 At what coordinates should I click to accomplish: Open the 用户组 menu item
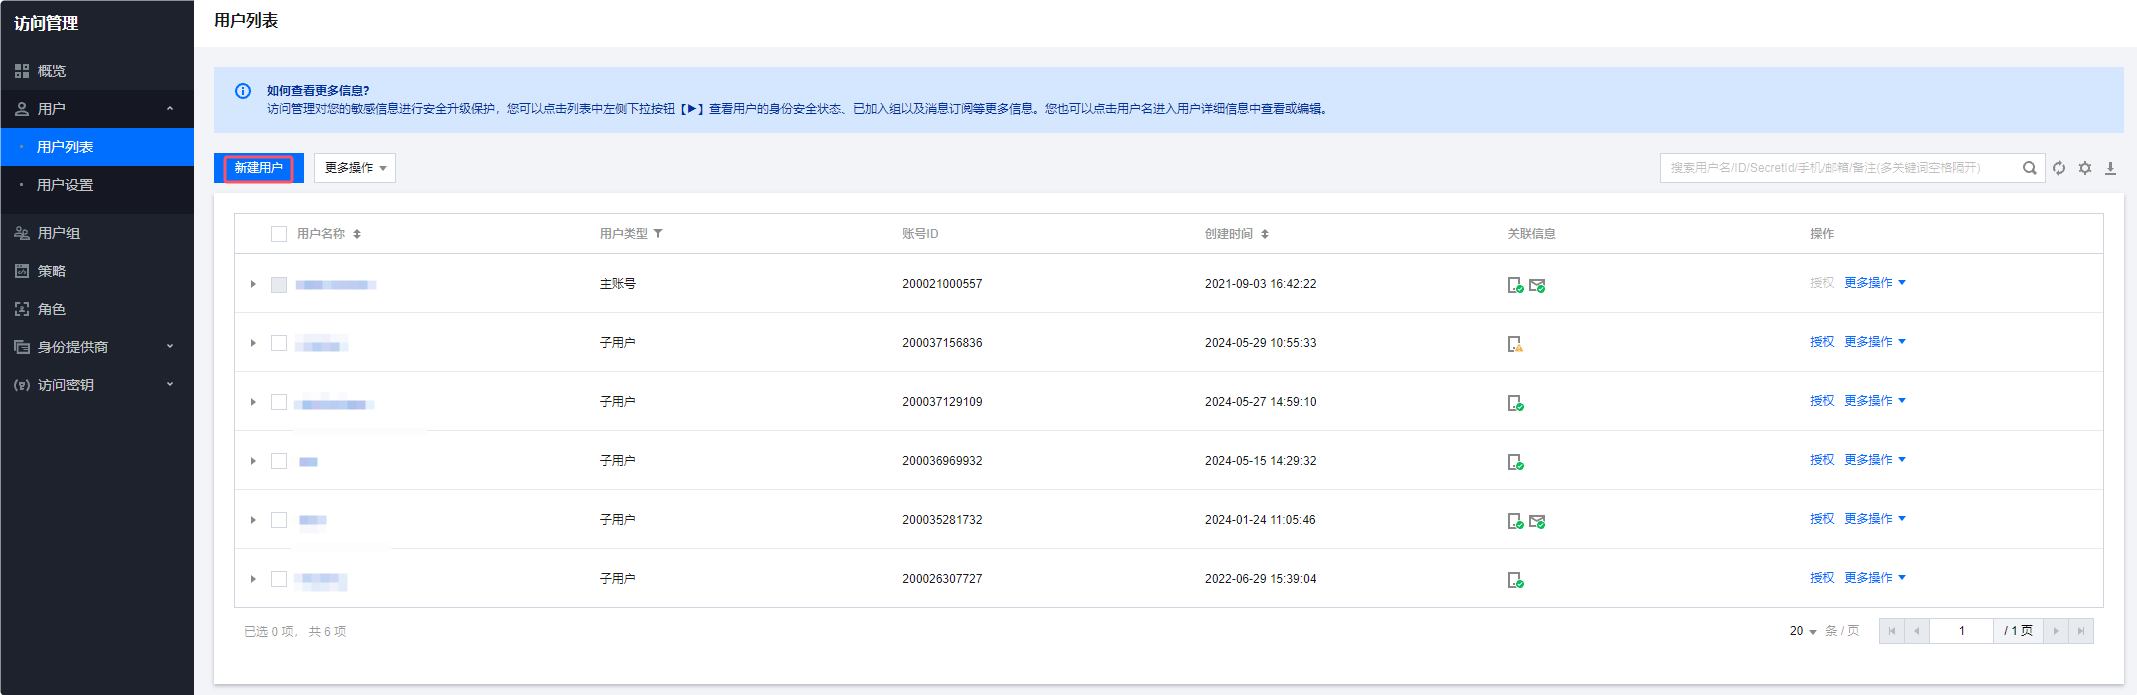pos(97,233)
